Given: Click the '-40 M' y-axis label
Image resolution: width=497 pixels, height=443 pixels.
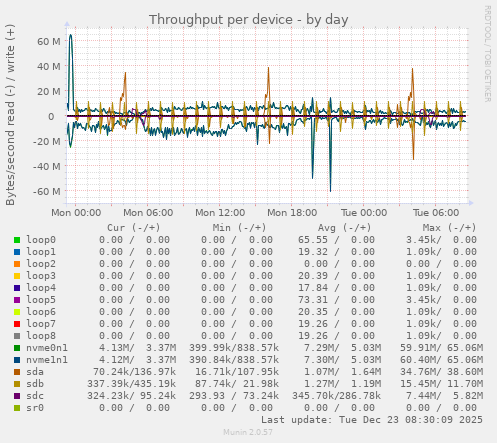Looking at the screenshot, I should point(47,166).
